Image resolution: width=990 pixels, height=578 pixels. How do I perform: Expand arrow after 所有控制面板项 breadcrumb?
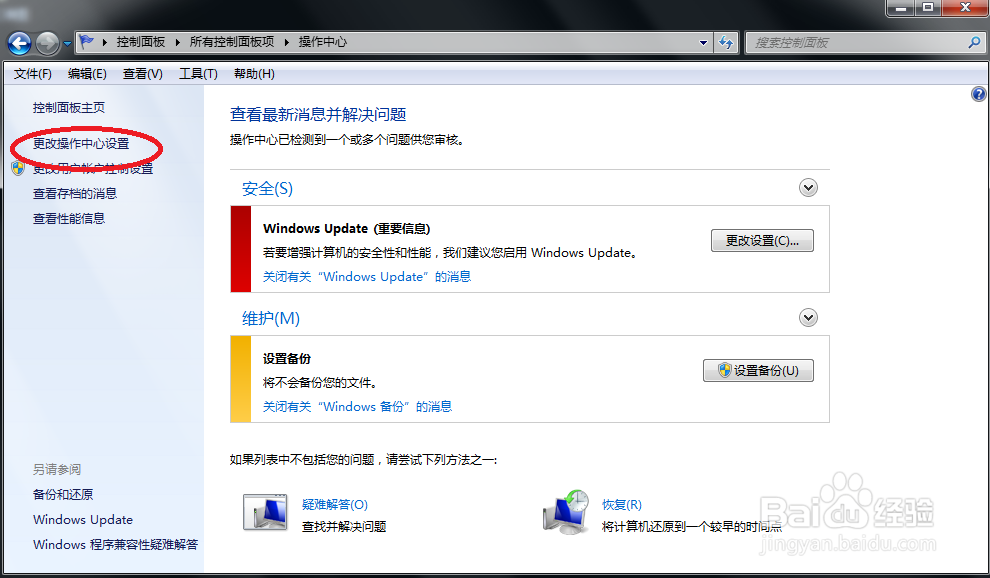[x=286, y=42]
